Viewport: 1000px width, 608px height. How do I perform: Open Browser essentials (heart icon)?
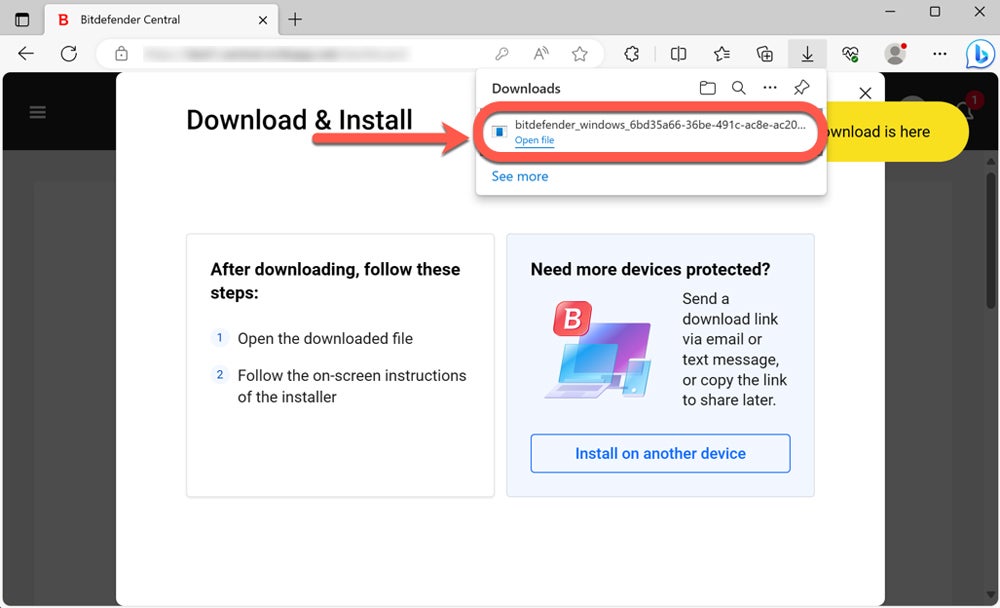tap(849, 54)
